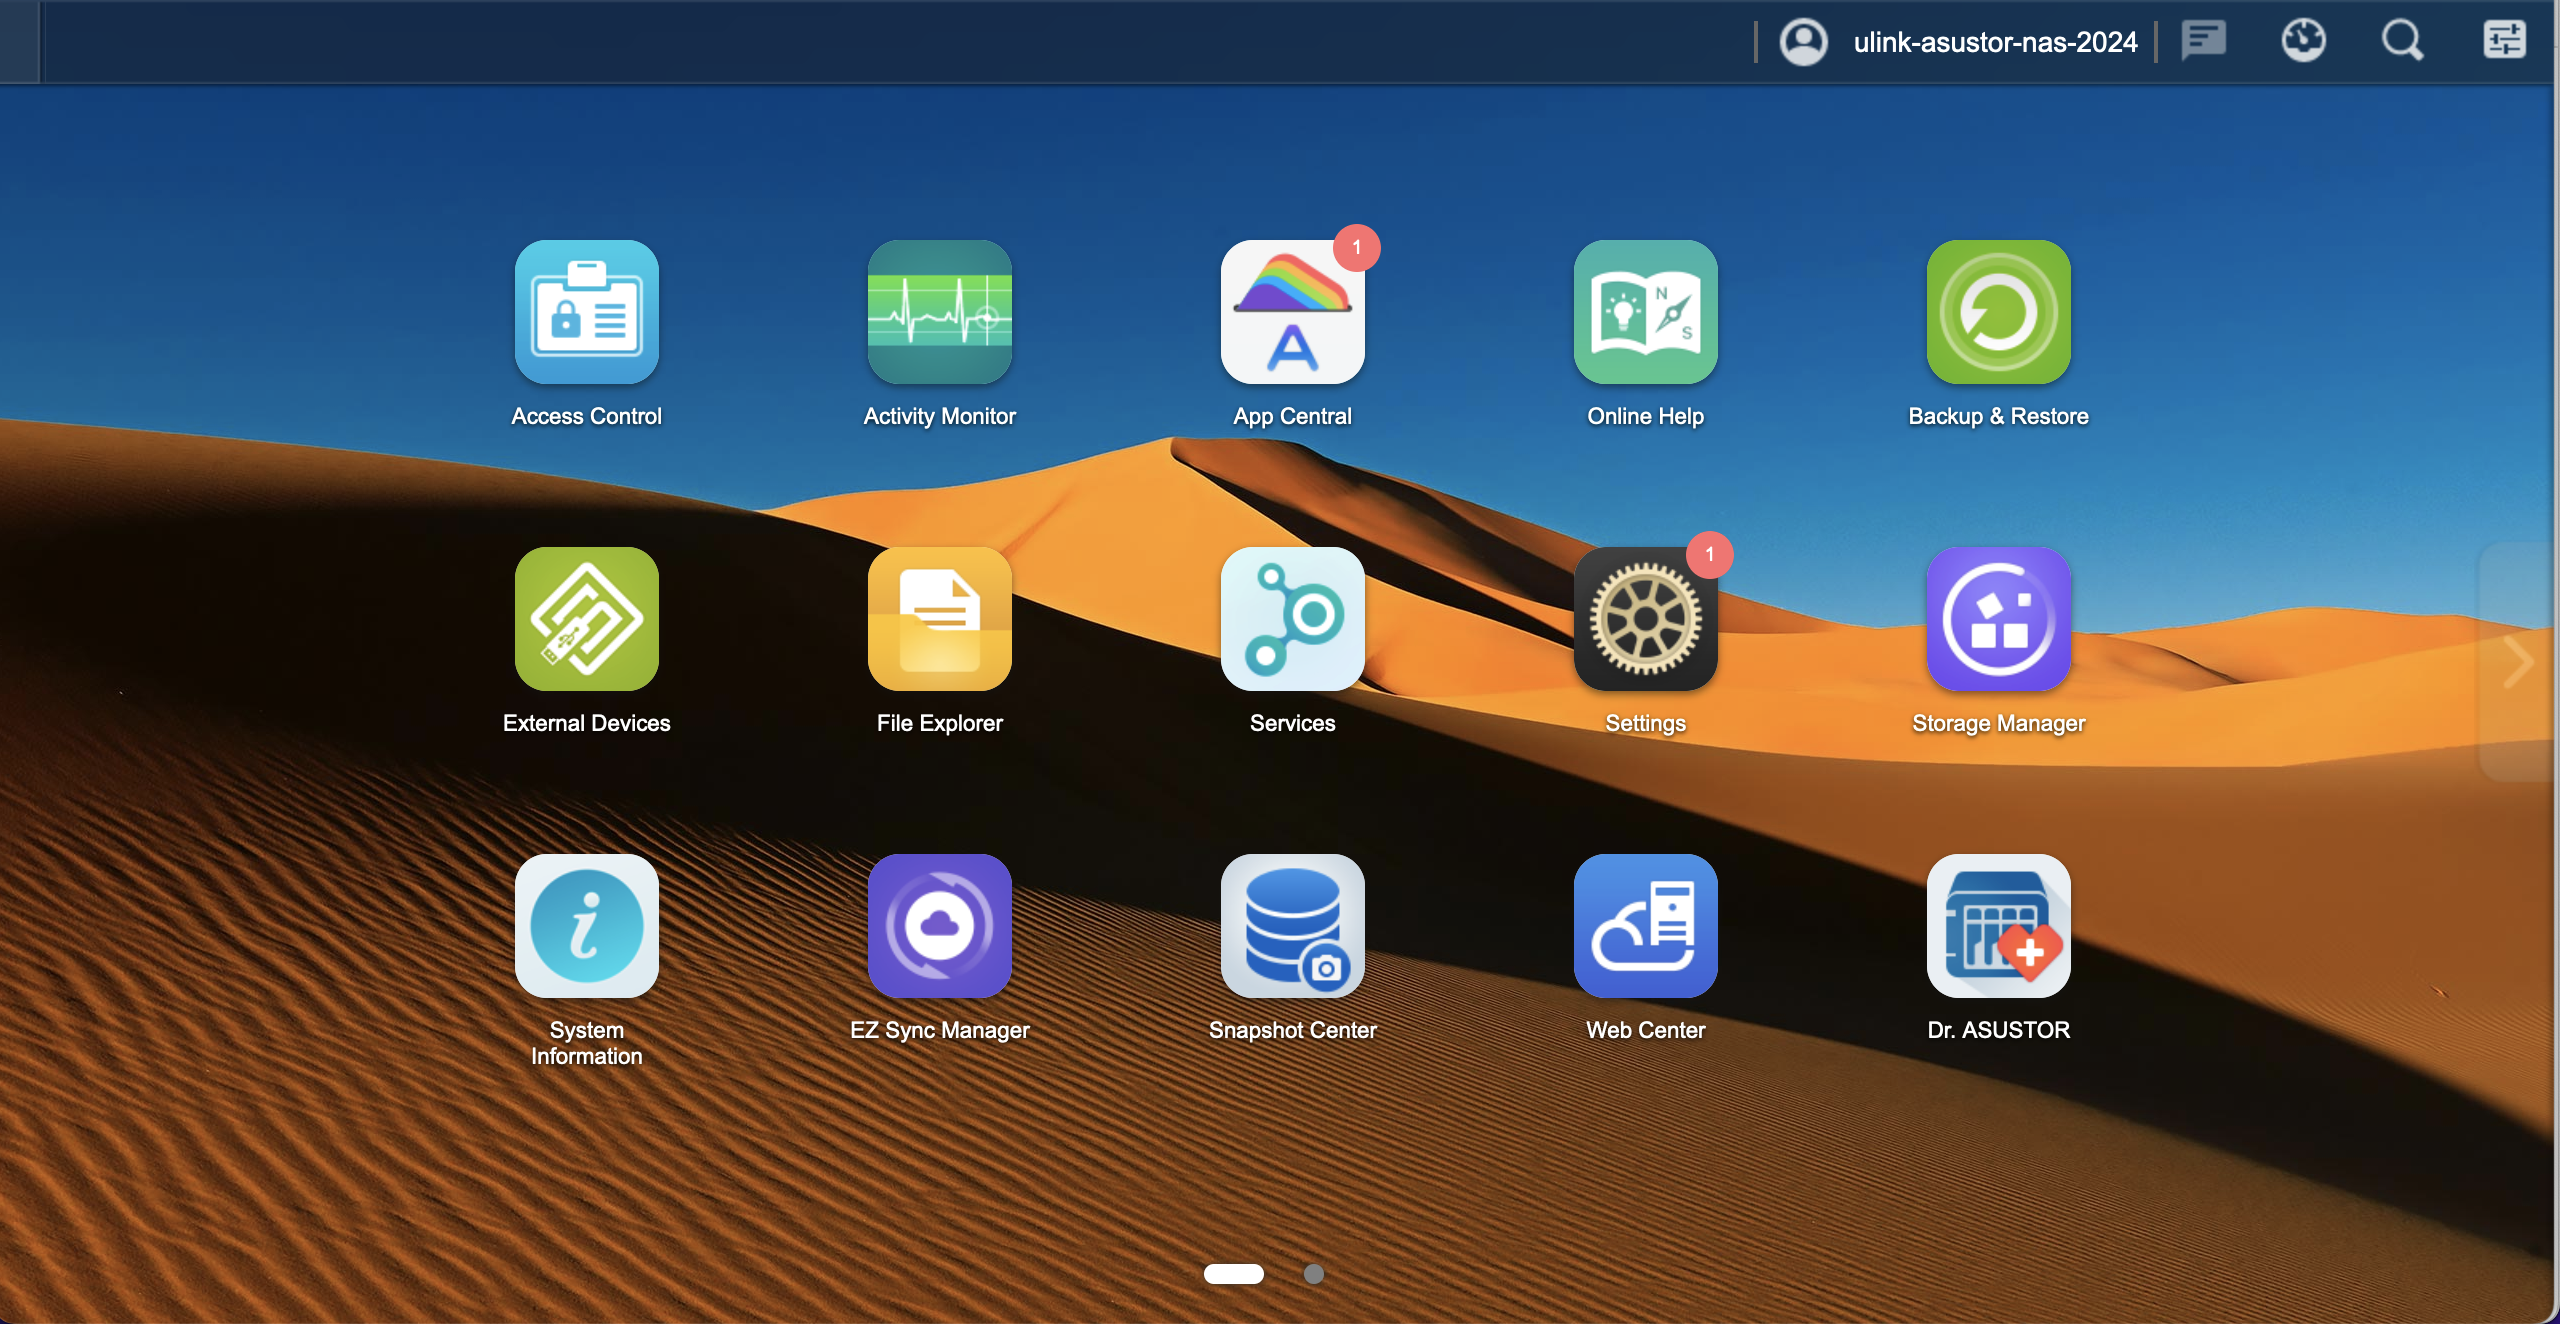The width and height of the screenshot is (2560, 1324).
Task: Switch to second desktop page dot
Action: [1314, 1273]
